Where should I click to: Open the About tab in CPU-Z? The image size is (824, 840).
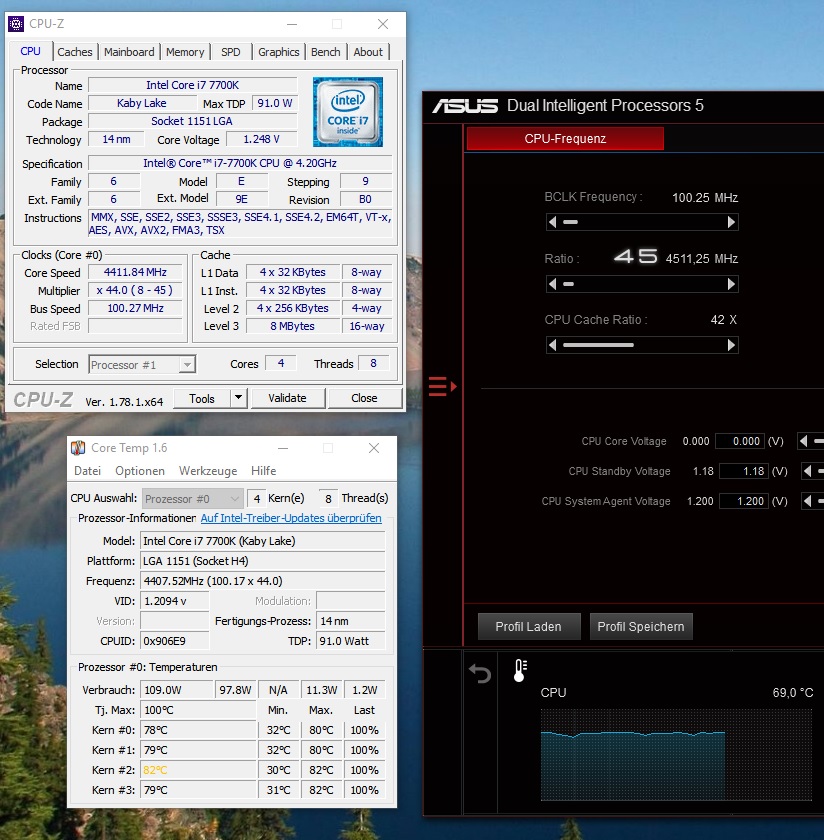click(x=368, y=52)
